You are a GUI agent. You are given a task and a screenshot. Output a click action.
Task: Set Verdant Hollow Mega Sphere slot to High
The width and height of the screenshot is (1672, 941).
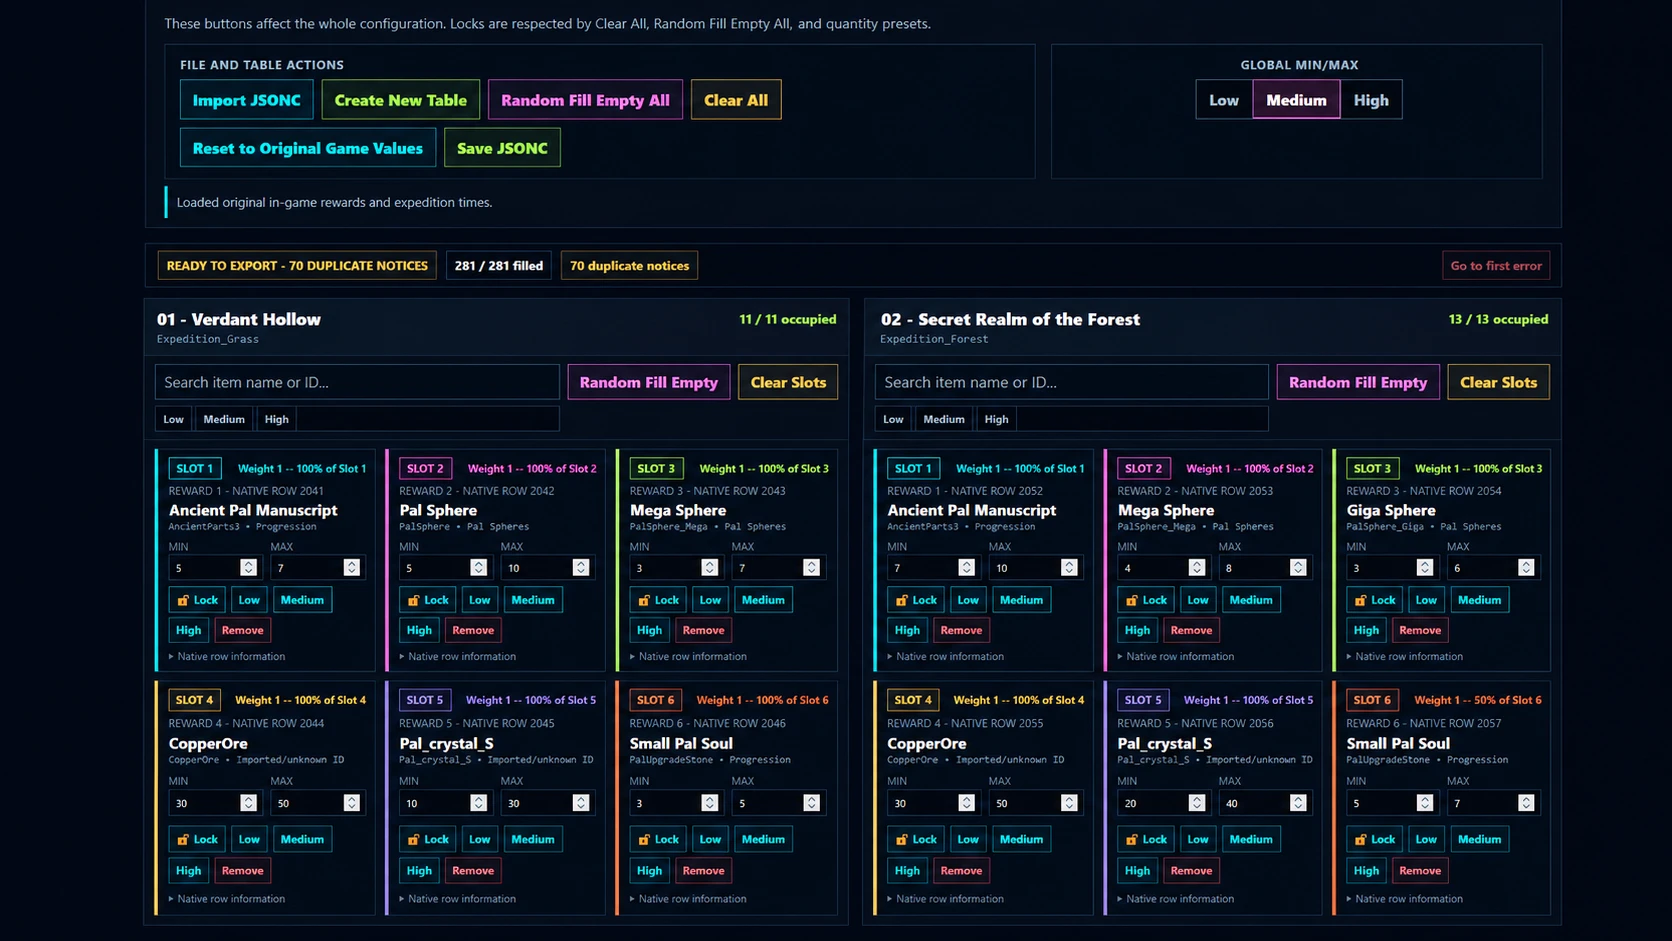pos(649,630)
